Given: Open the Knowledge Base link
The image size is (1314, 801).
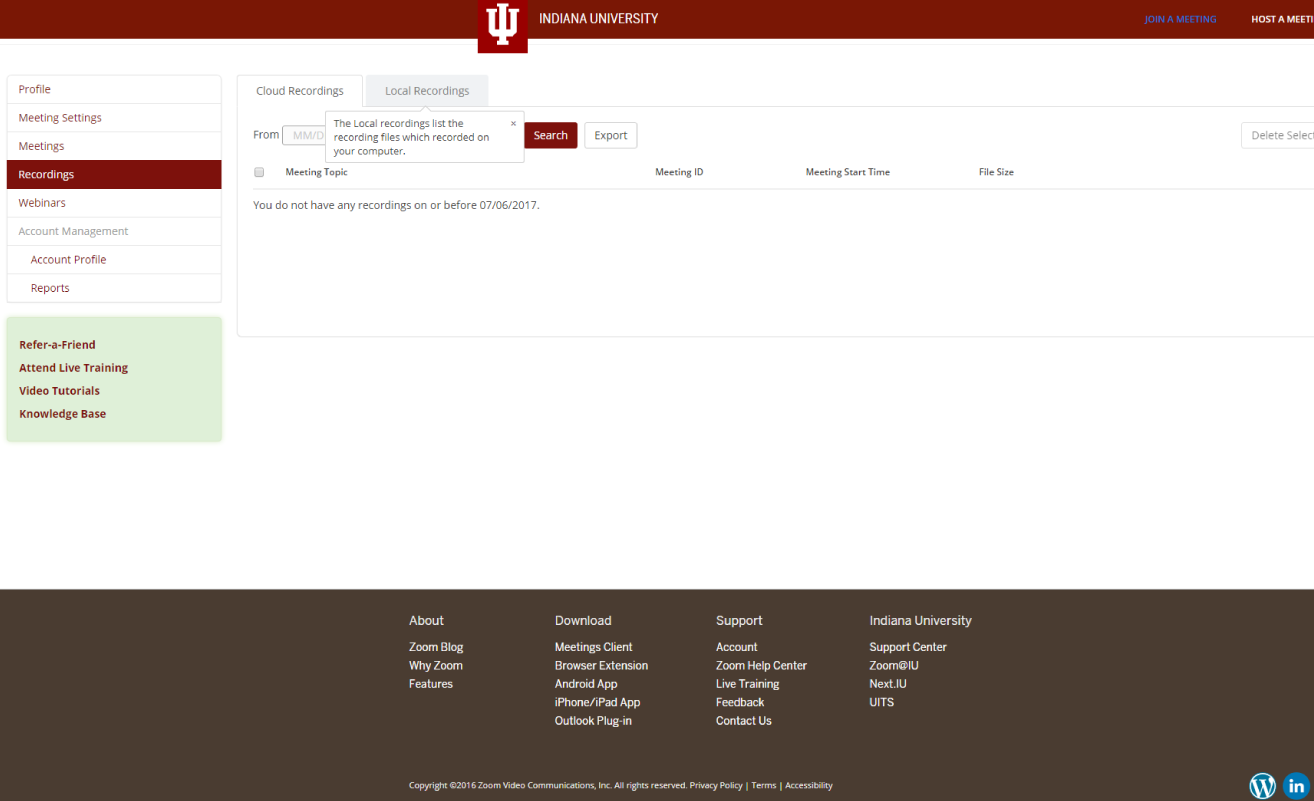Looking at the screenshot, I should pos(62,414).
